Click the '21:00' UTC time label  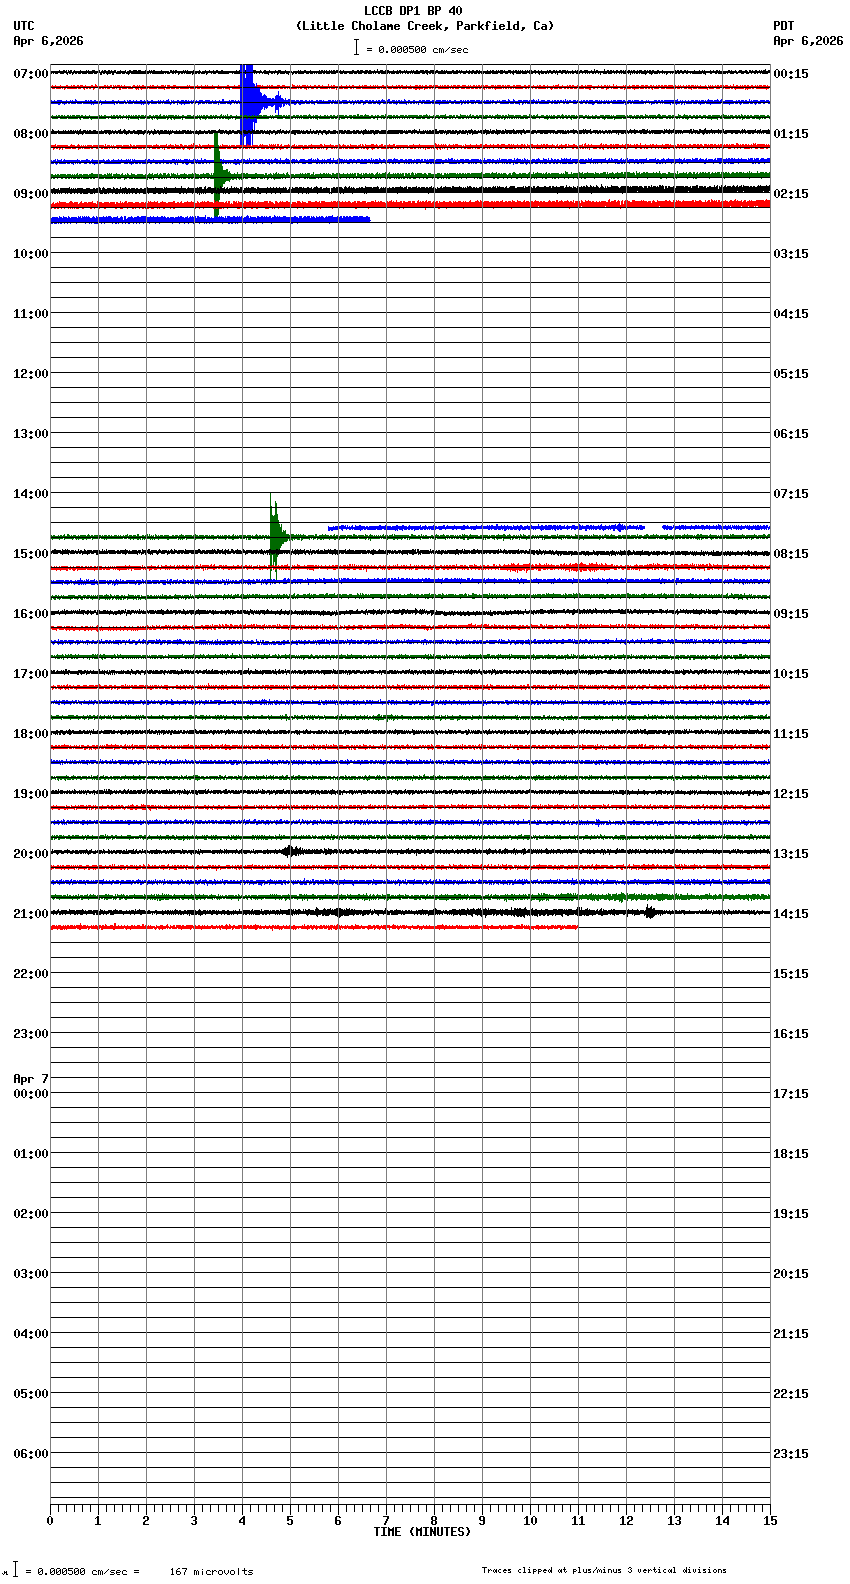31,914
